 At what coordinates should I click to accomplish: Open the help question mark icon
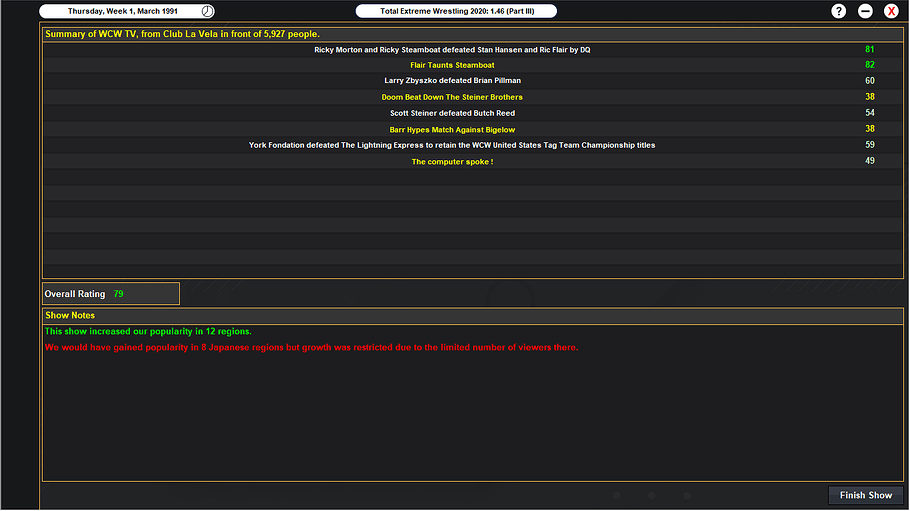[838, 11]
